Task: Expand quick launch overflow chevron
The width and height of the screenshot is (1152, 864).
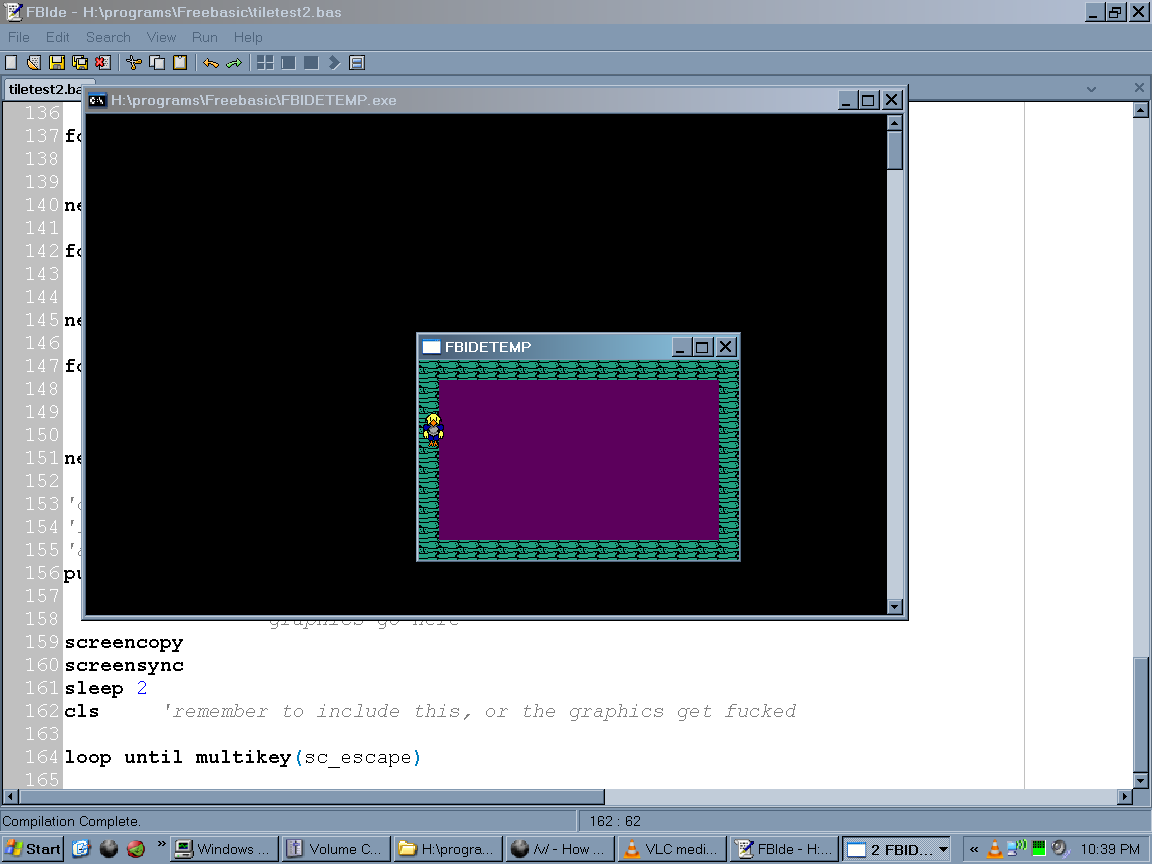Action: (x=162, y=845)
